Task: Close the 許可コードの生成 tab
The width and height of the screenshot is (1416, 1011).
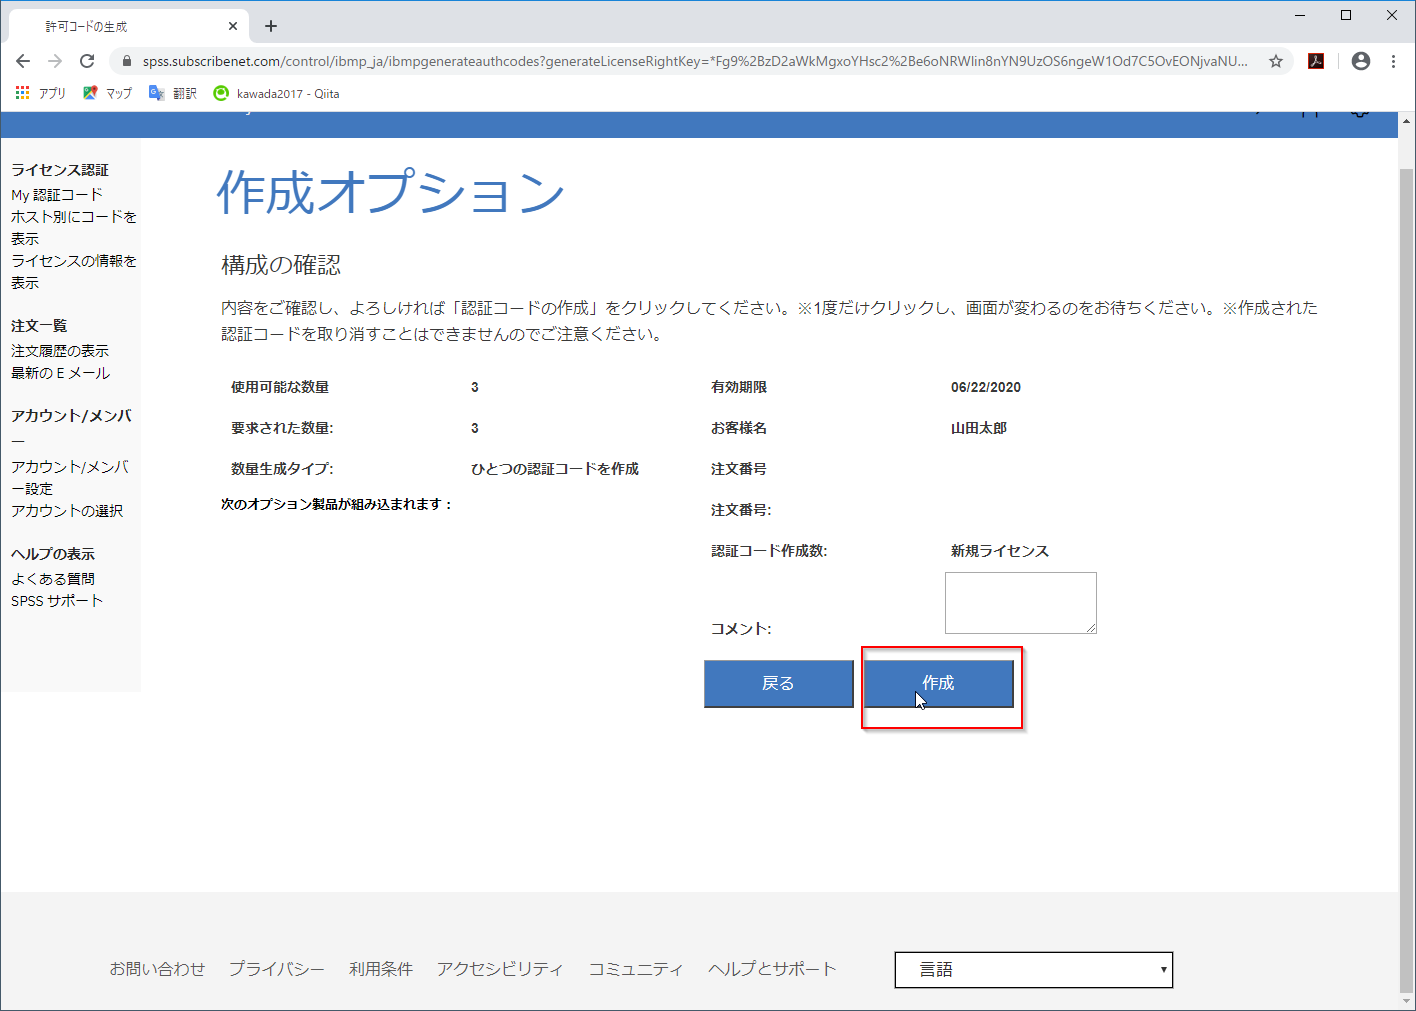Action: pyautogui.click(x=233, y=26)
